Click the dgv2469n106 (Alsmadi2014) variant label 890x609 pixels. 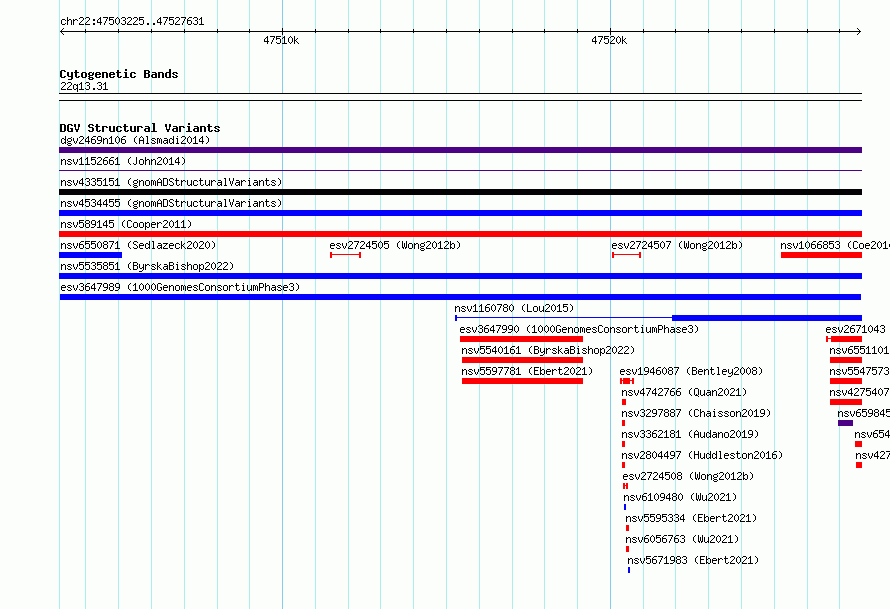pos(135,140)
